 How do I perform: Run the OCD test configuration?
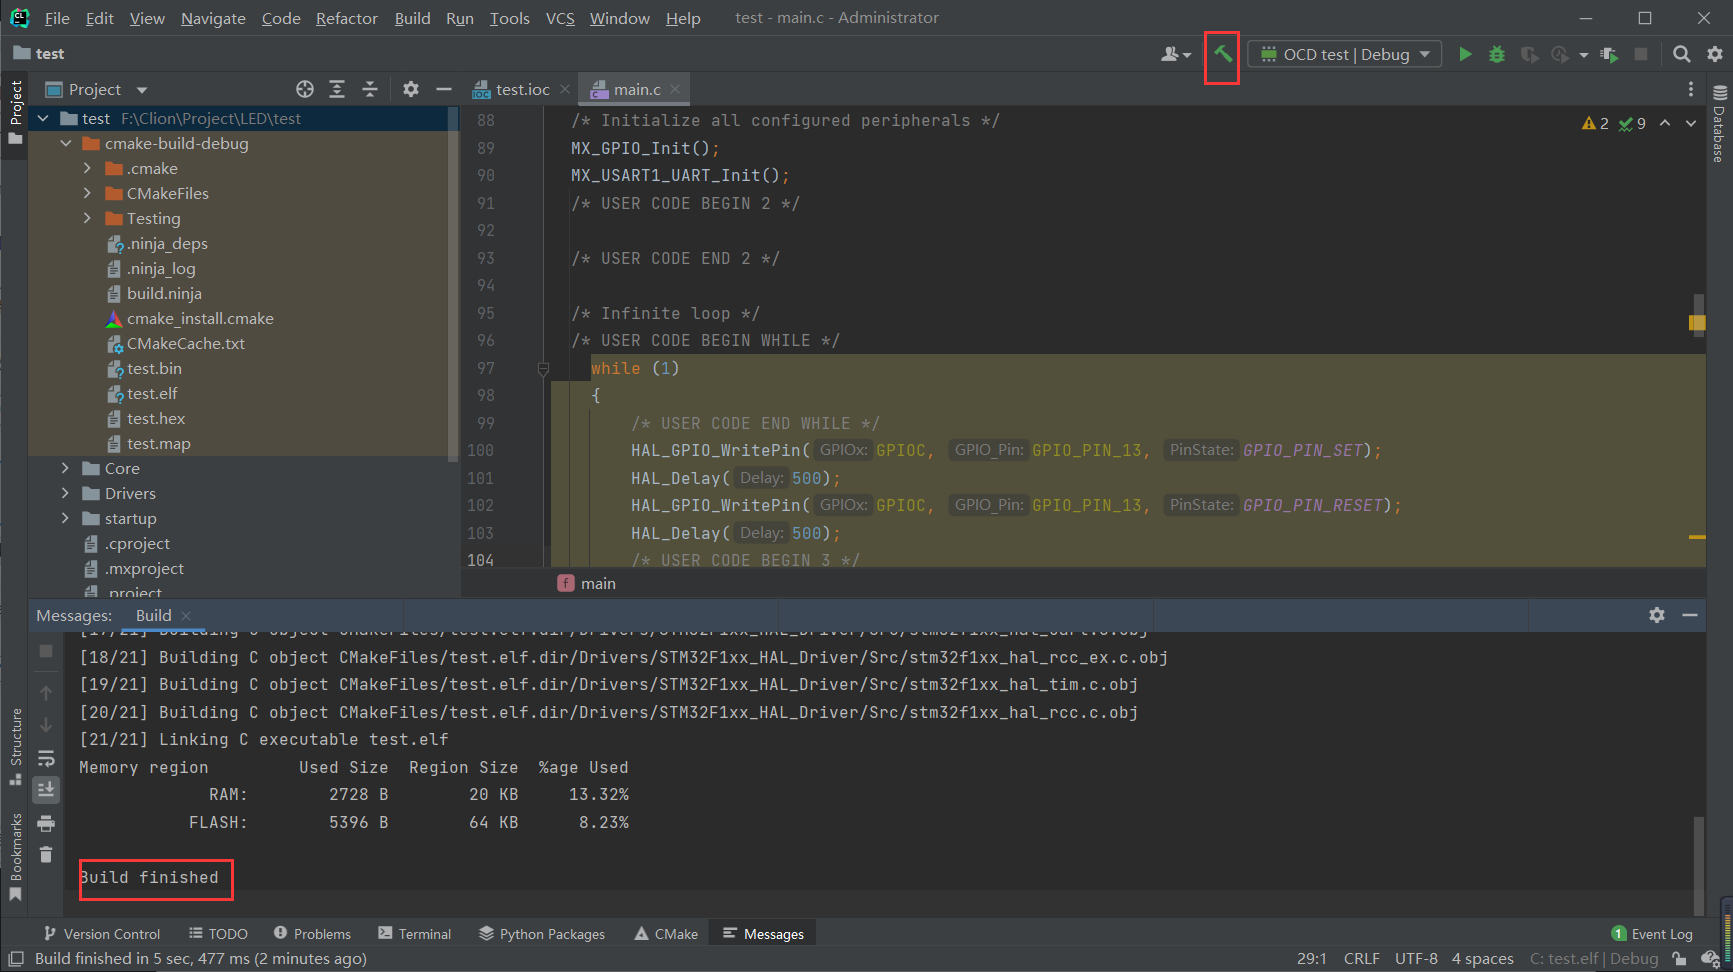tap(1465, 54)
